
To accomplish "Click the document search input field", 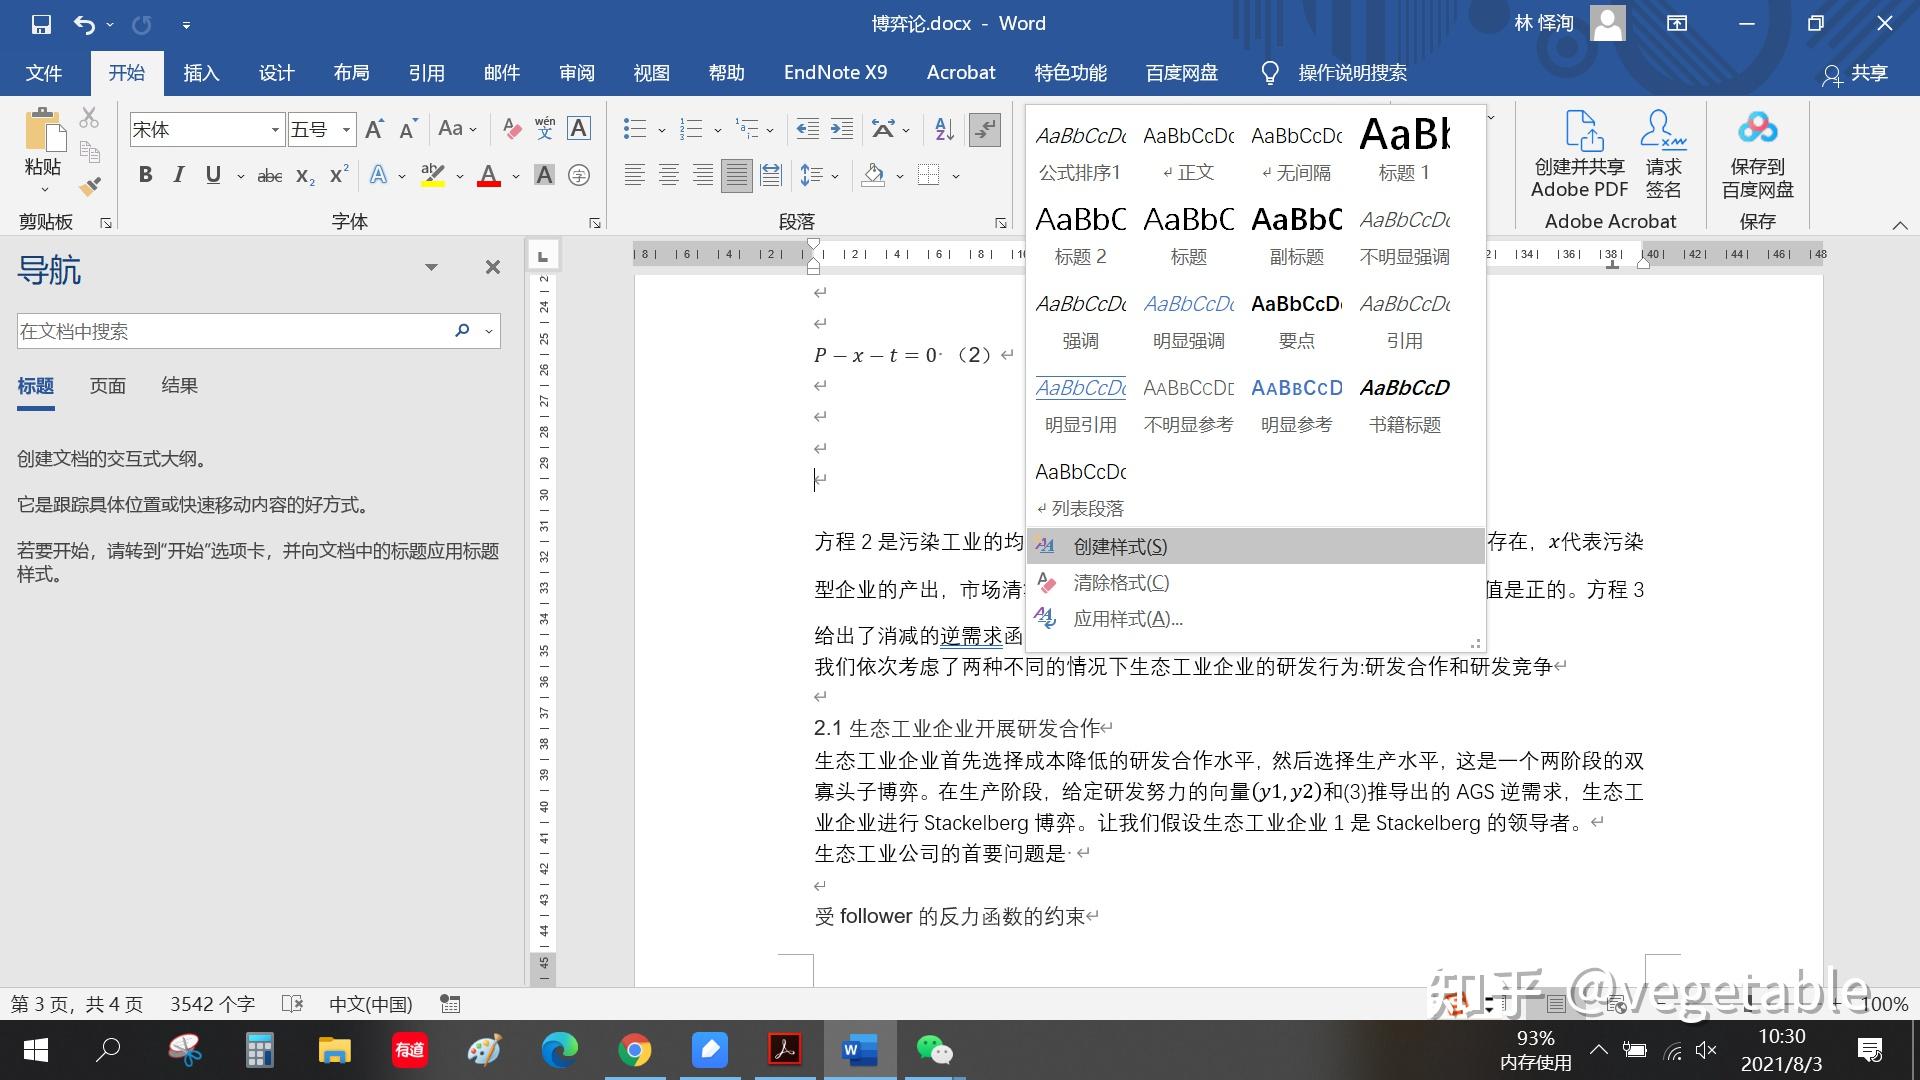I will pyautogui.click(x=230, y=331).
